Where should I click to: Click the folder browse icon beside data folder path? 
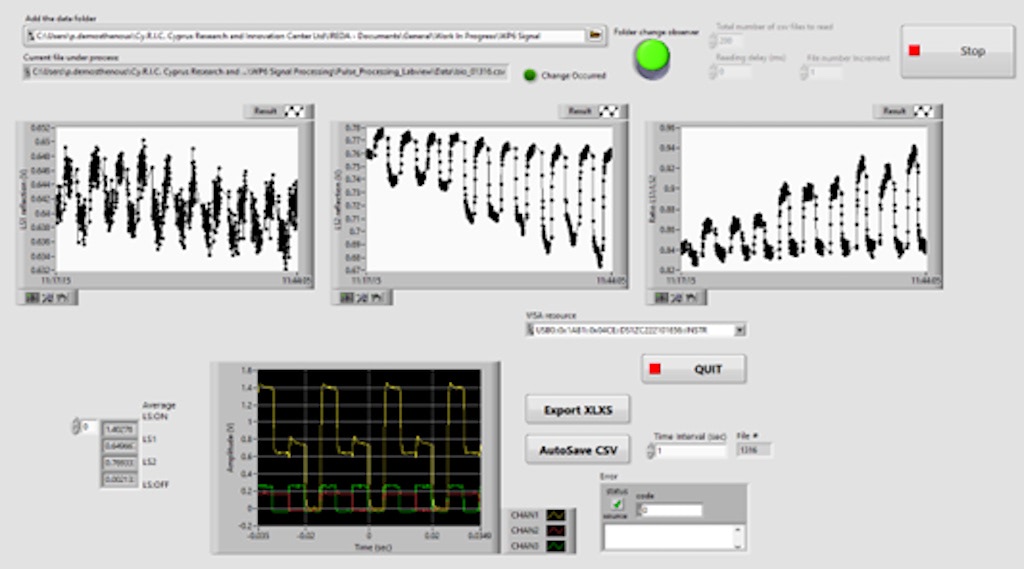click(x=595, y=35)
